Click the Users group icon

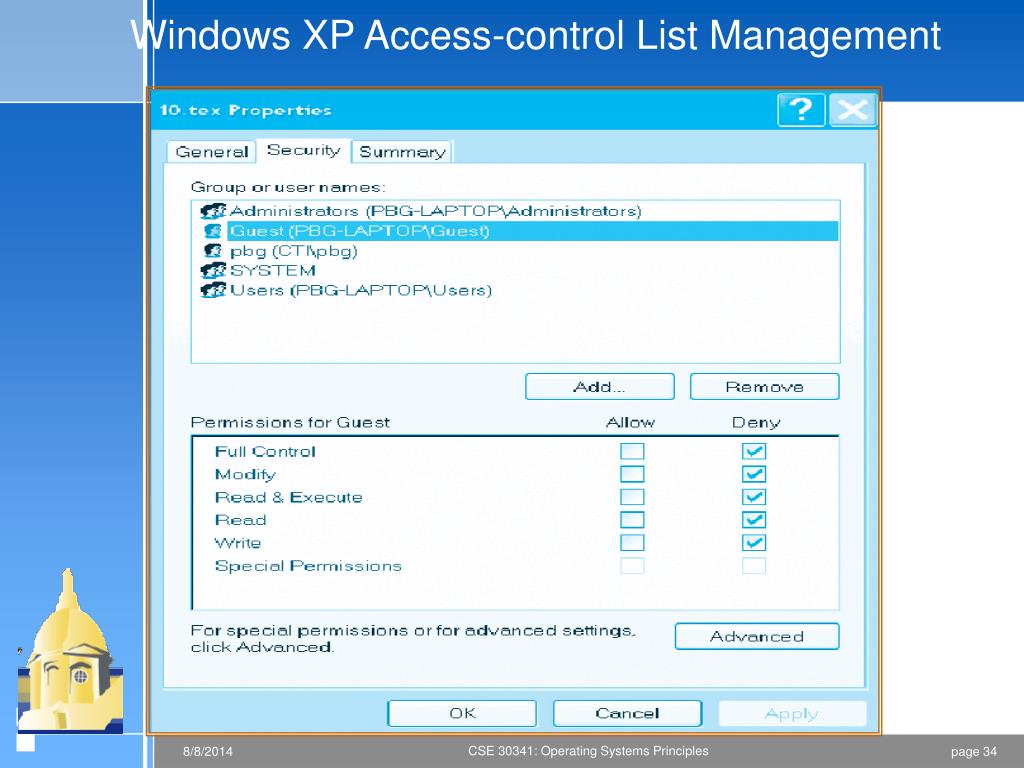[x=213, y=290]
